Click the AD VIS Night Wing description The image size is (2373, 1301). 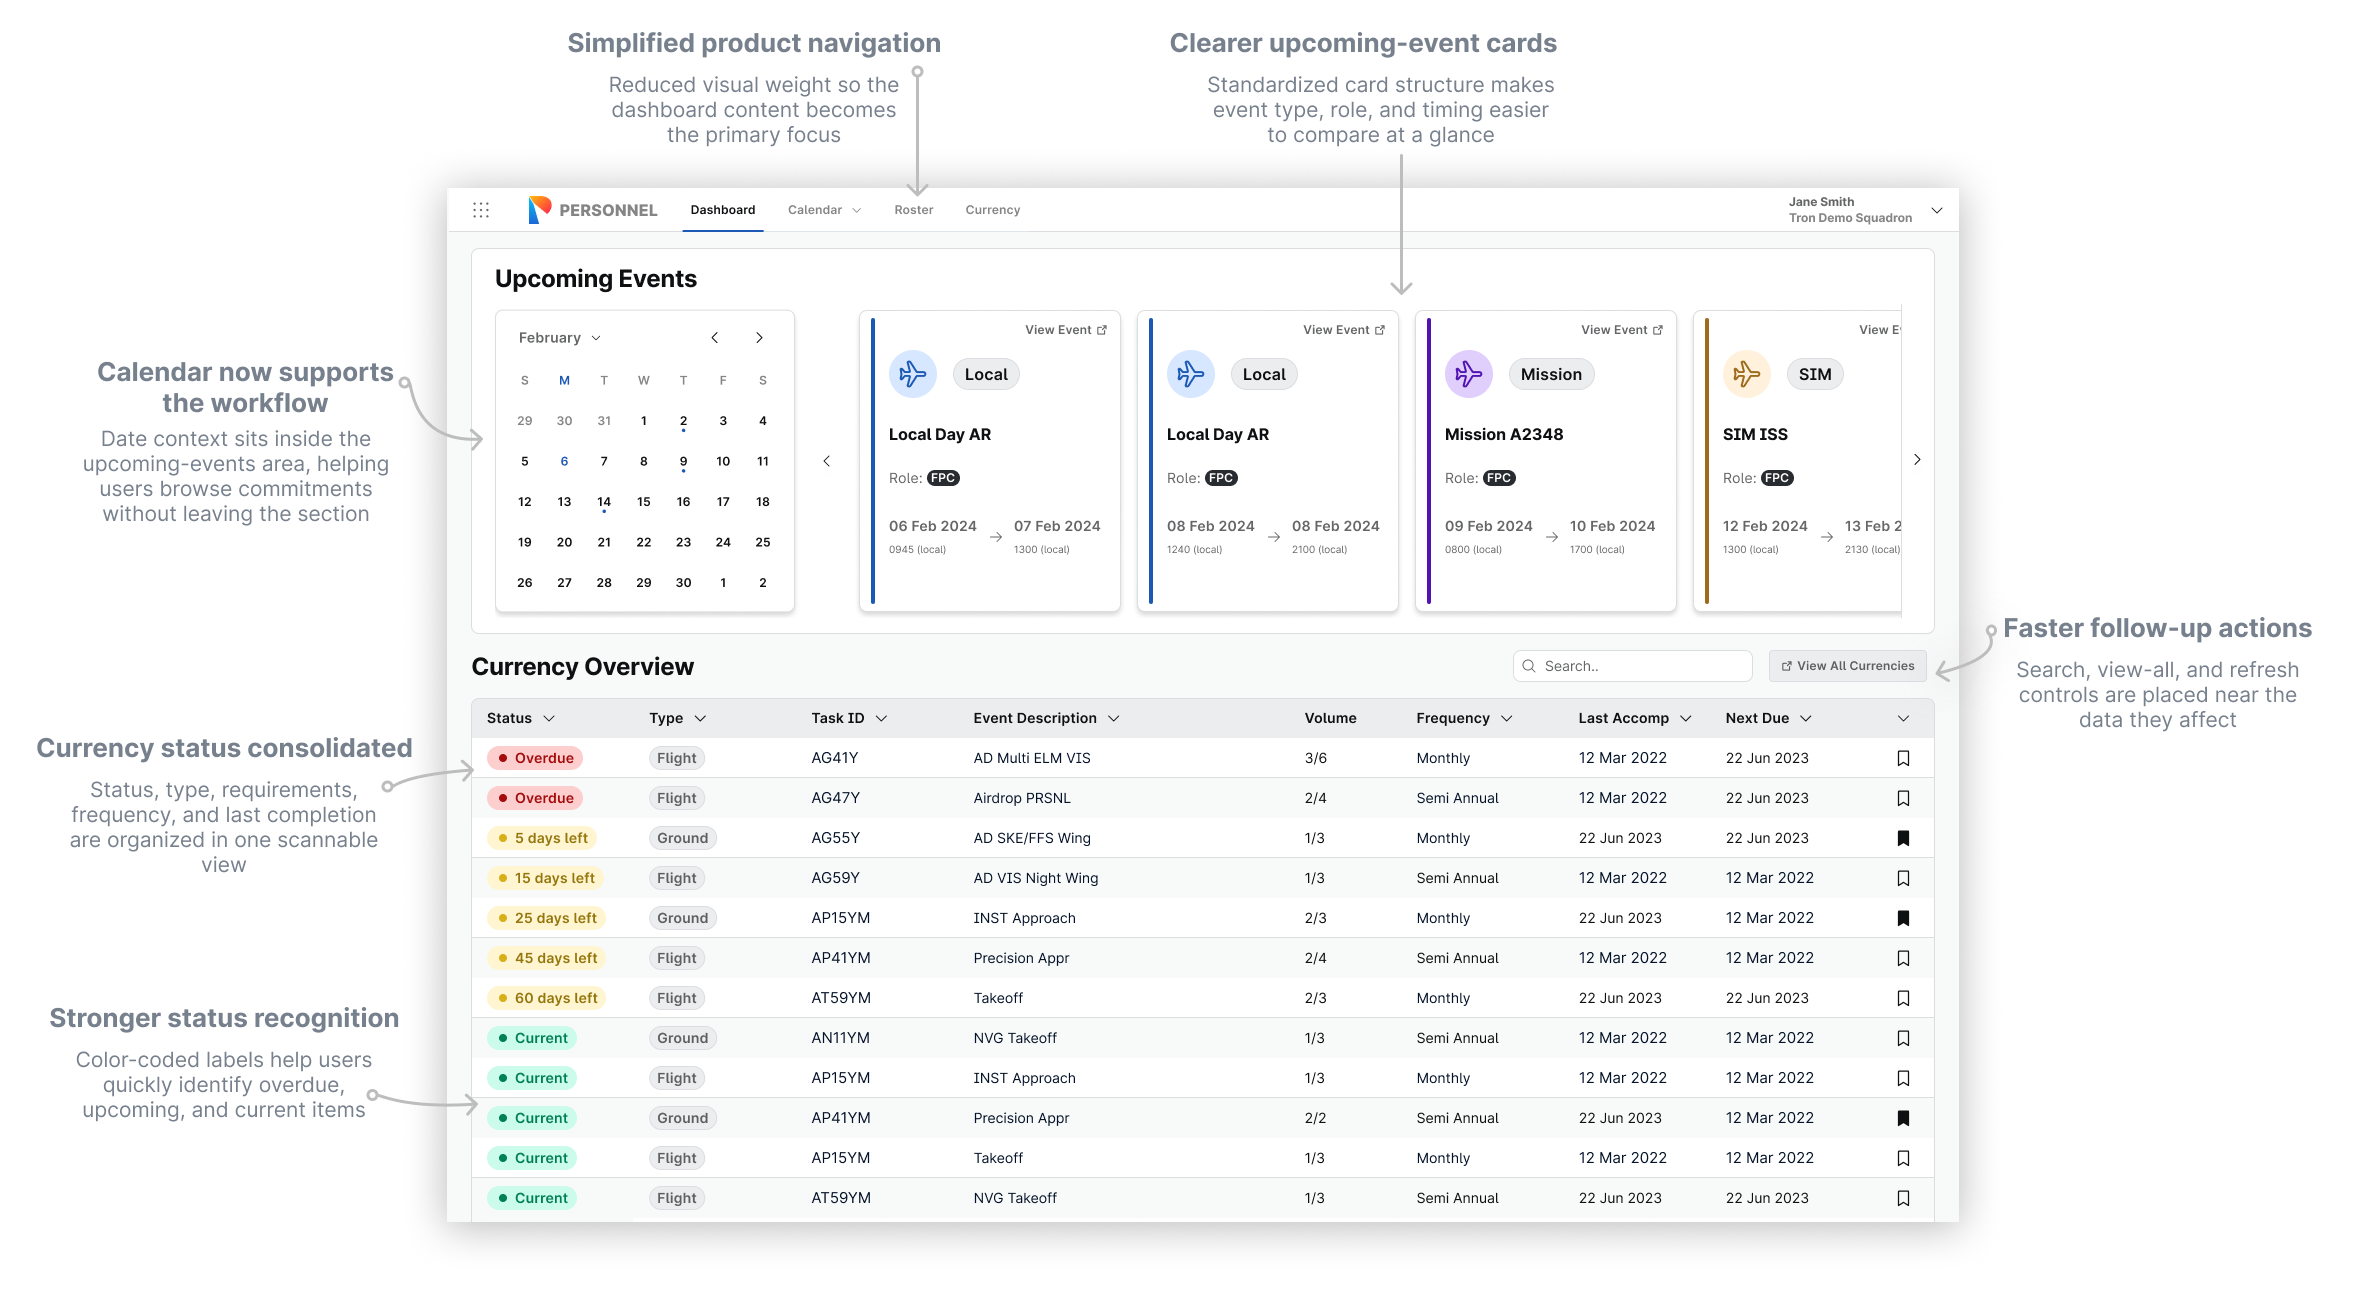(1036, 878)
